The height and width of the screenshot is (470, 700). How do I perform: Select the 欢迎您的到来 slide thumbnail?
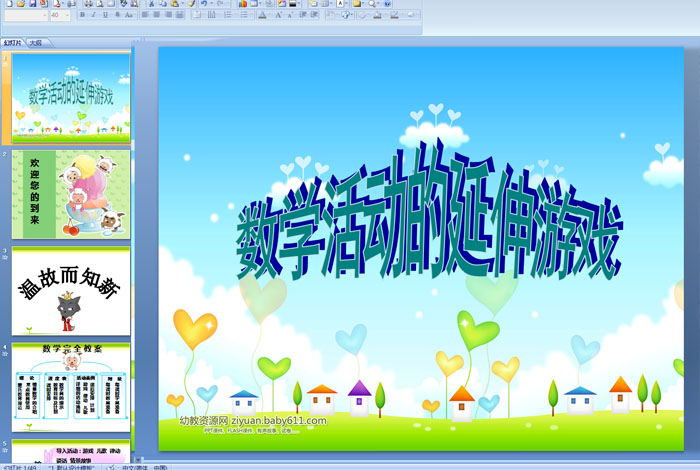coord(71,194)
